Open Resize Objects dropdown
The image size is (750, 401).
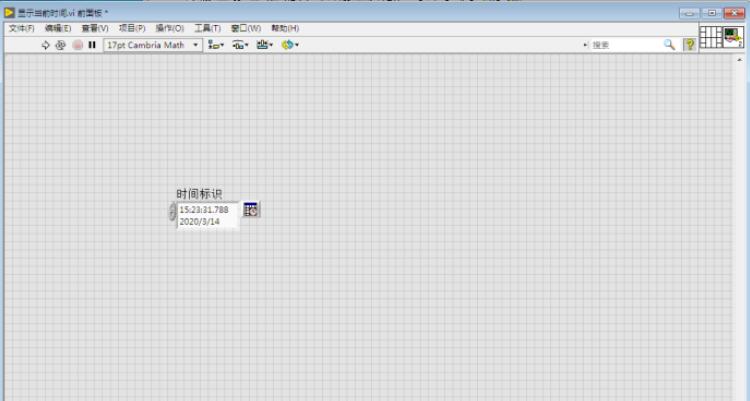[265, 45]
